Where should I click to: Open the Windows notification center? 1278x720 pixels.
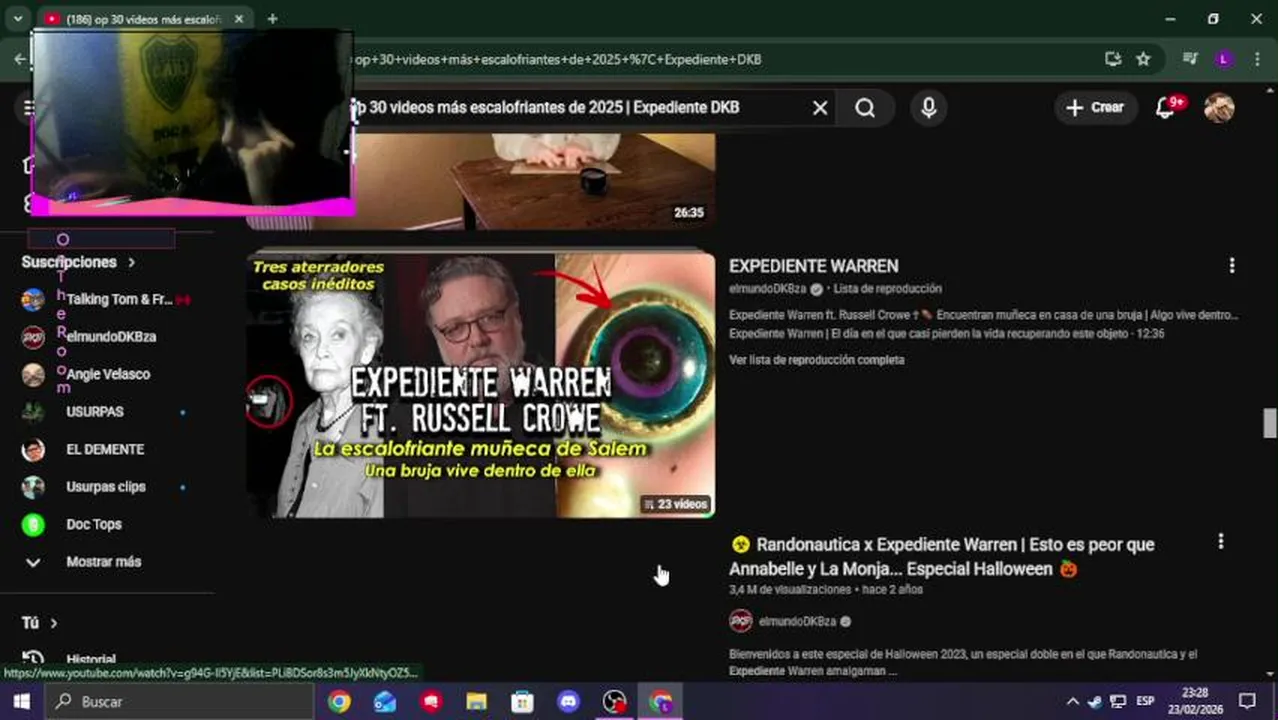click(x=1247, y=702)
